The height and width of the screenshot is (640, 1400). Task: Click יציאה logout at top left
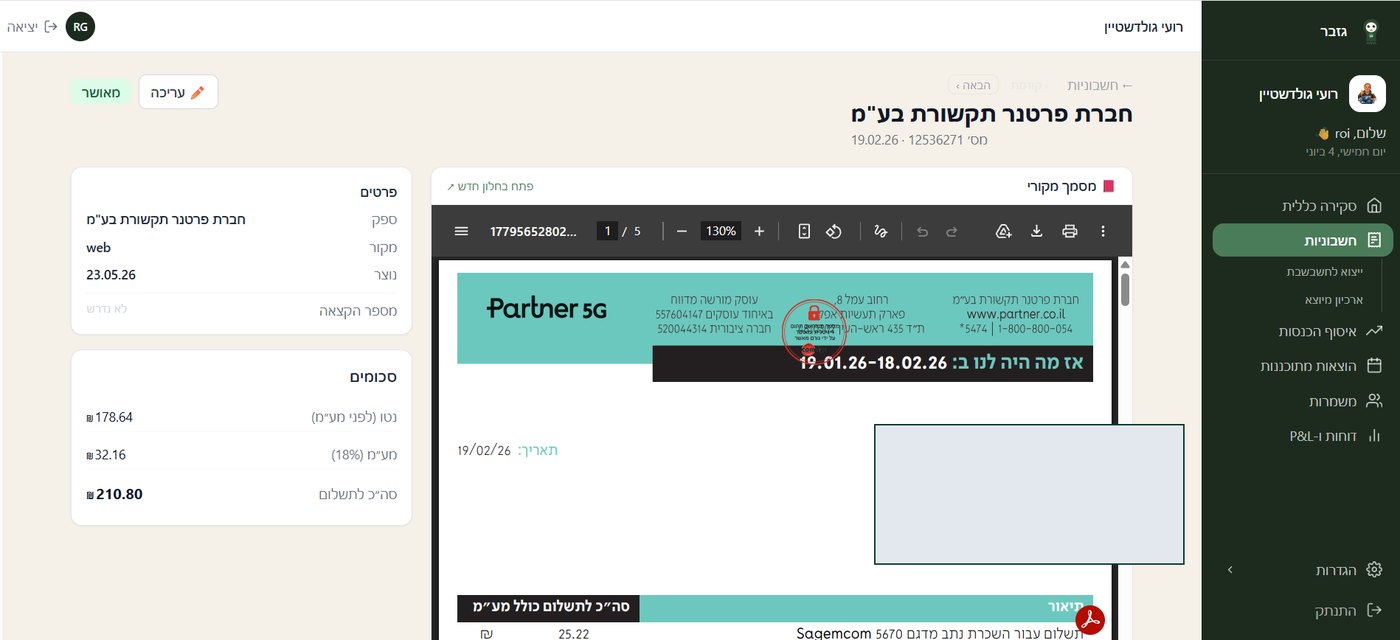tap(32, 27)
